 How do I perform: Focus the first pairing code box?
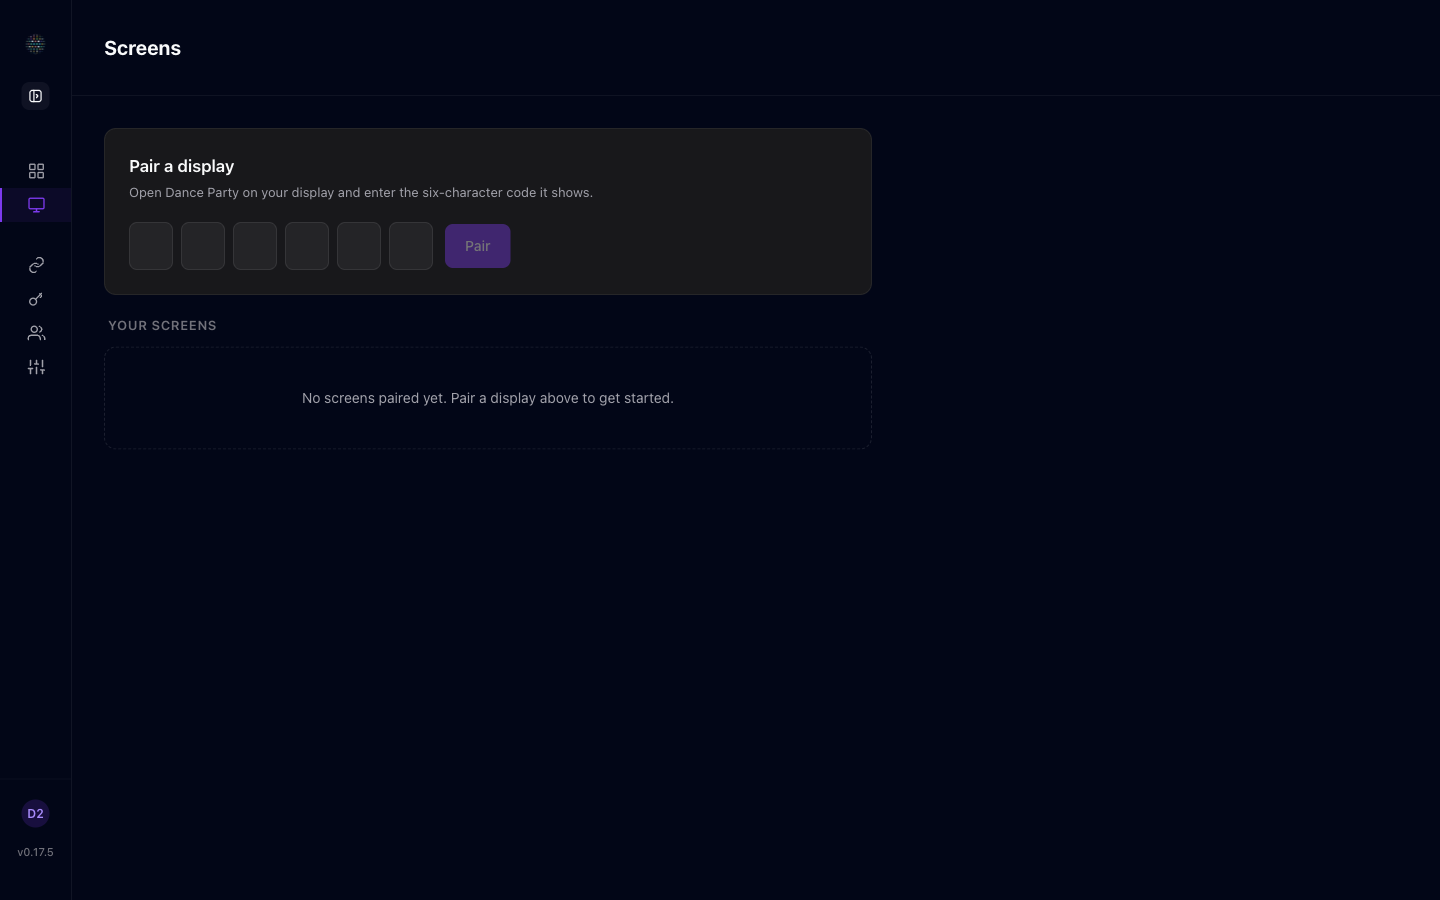click(x=151, y=246)
